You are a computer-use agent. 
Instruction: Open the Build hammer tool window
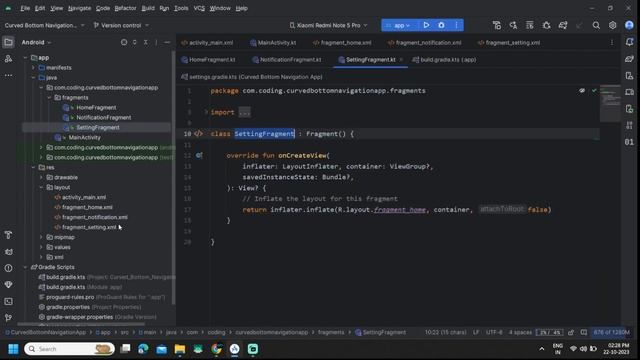click(8, 235)
